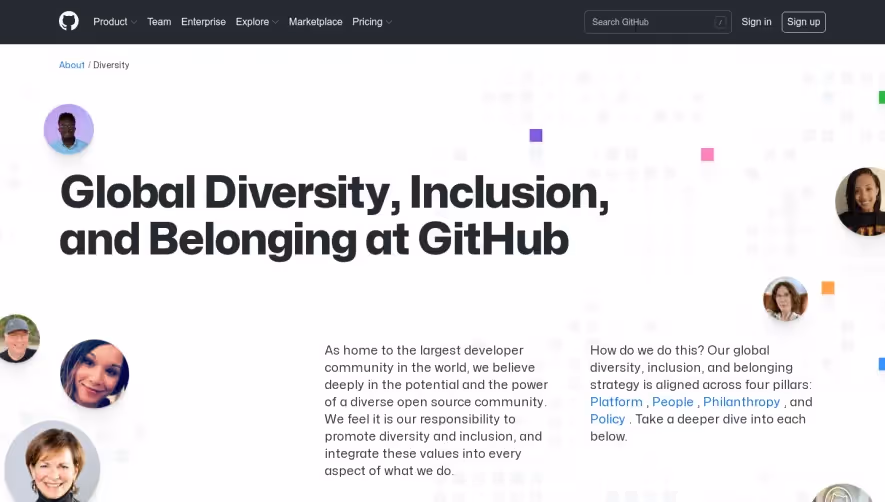Go back to About via breadcrumb
Viewport: 885px width, 502px height.
click(72, 65)
